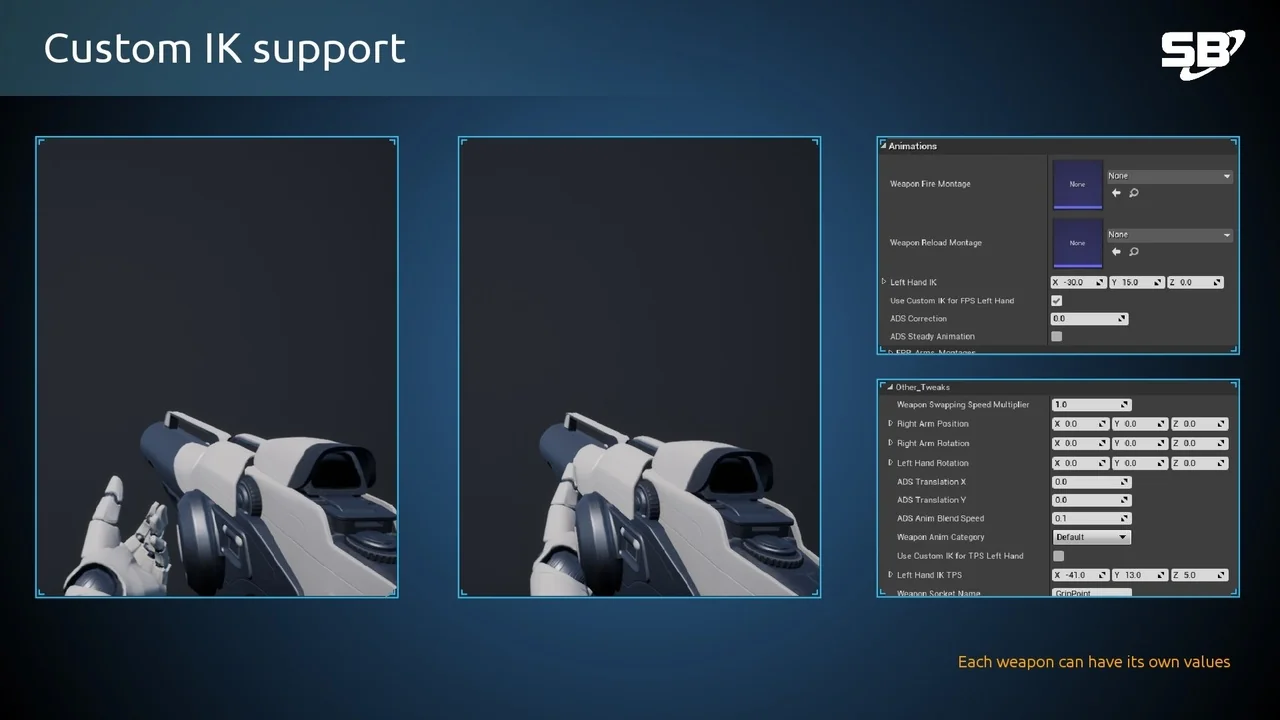The image size is (1280, 720).
Task: Click the Weapon Fire Montage None thumbnail
Action: (1078, 184)
